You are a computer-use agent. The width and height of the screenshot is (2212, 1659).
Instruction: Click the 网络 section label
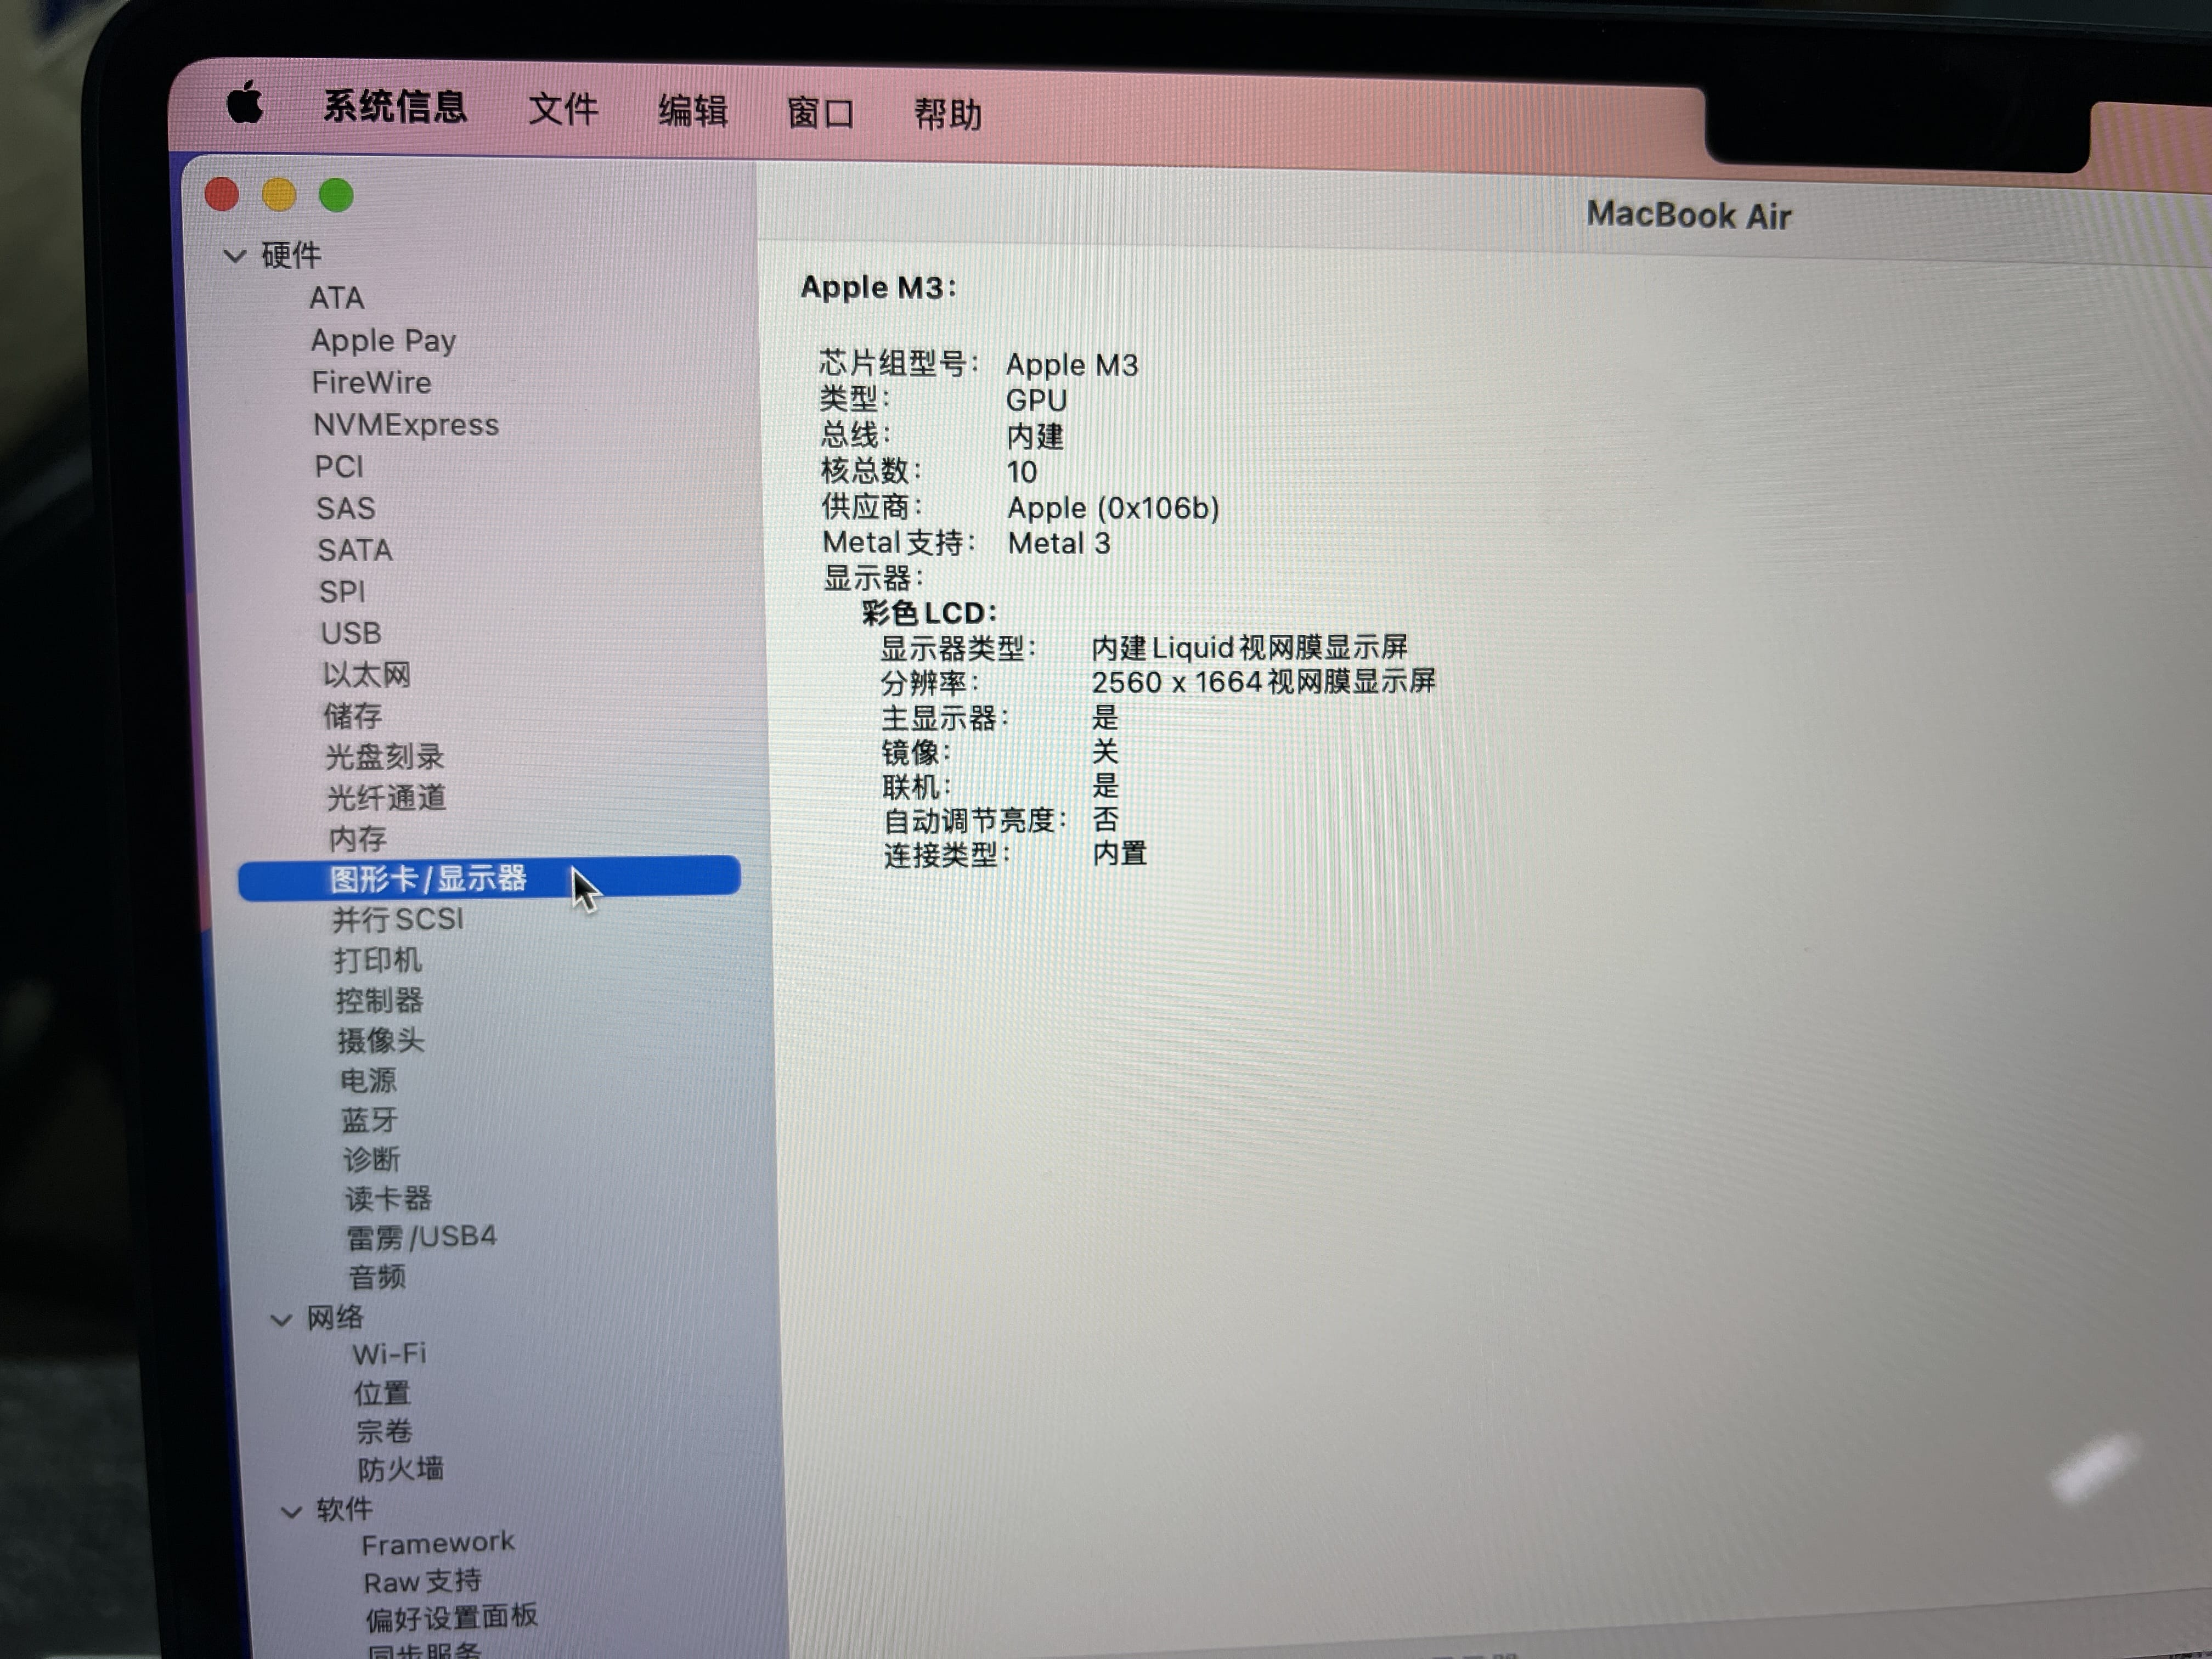click(335, 1318)
